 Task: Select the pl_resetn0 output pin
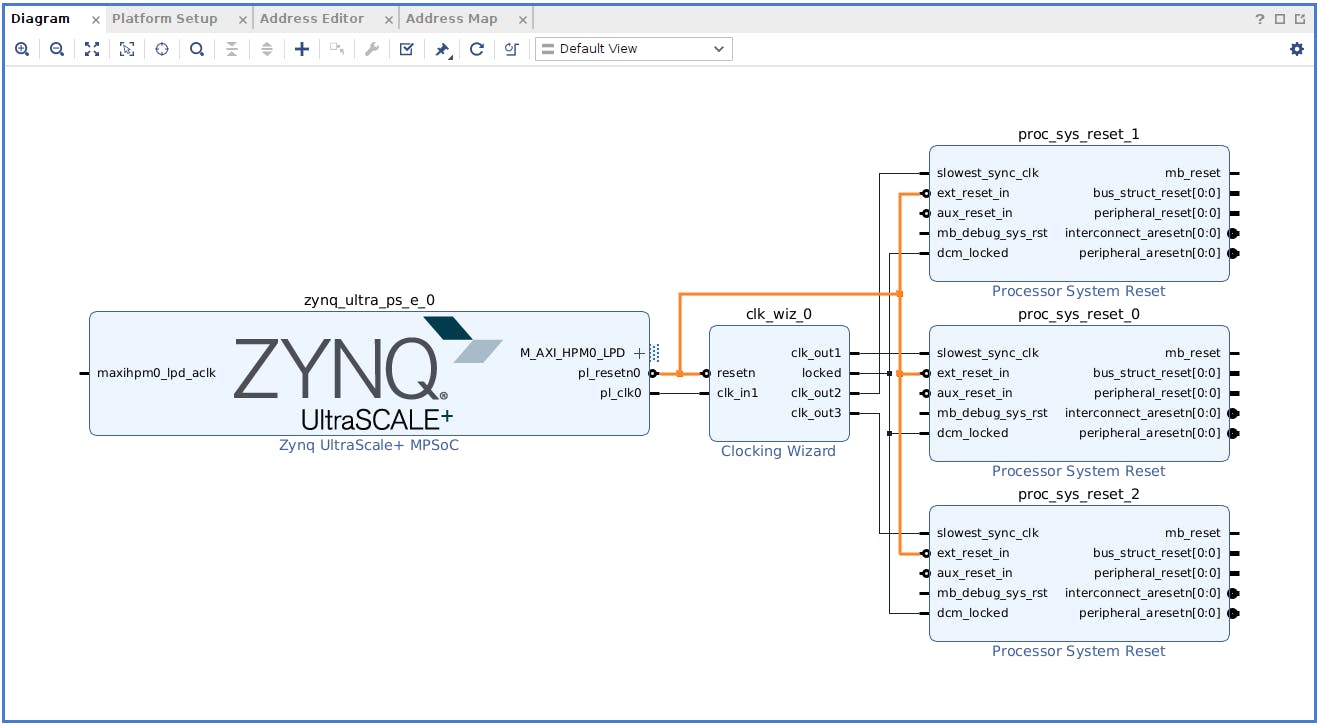(x=608, y=373)
